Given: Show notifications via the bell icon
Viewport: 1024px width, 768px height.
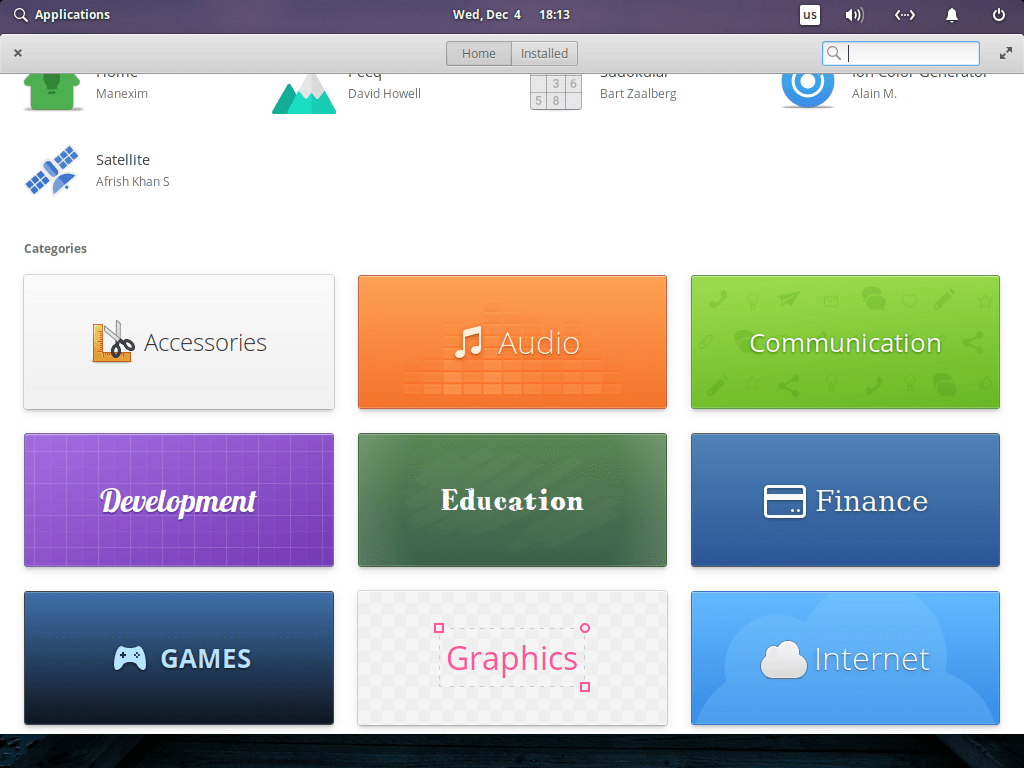Looking at the screenshot, I should [952, 14].
